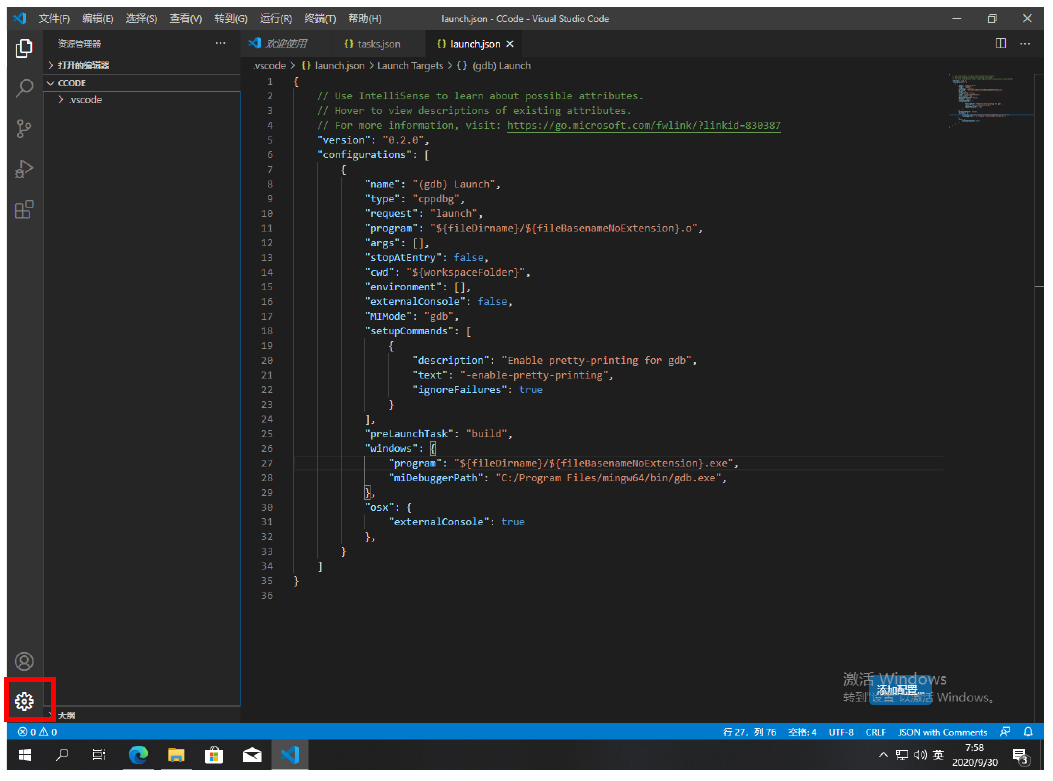Change the CRLF line ending setting

tap(875, 732)
